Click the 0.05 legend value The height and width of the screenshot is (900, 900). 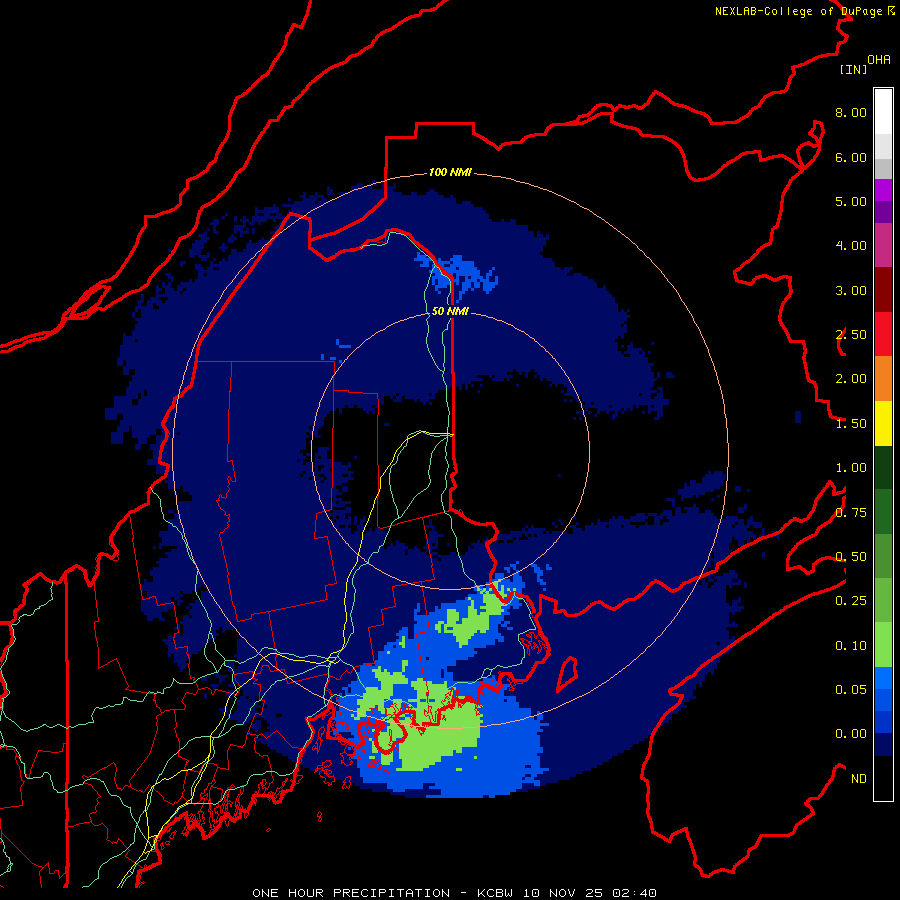pos(851,690)
